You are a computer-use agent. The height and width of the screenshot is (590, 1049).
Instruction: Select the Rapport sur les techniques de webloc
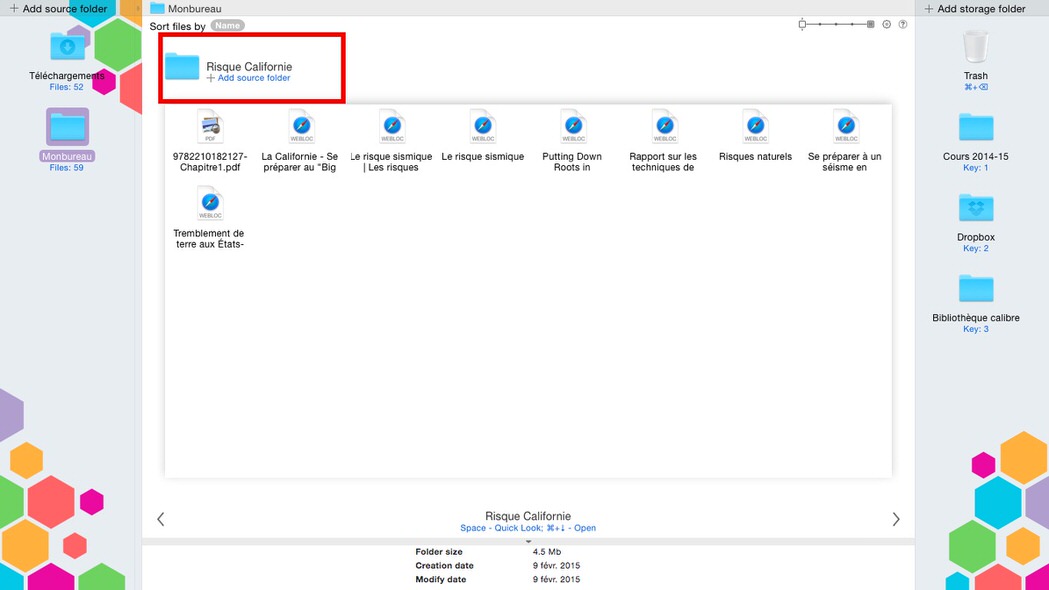coord(664,142)
